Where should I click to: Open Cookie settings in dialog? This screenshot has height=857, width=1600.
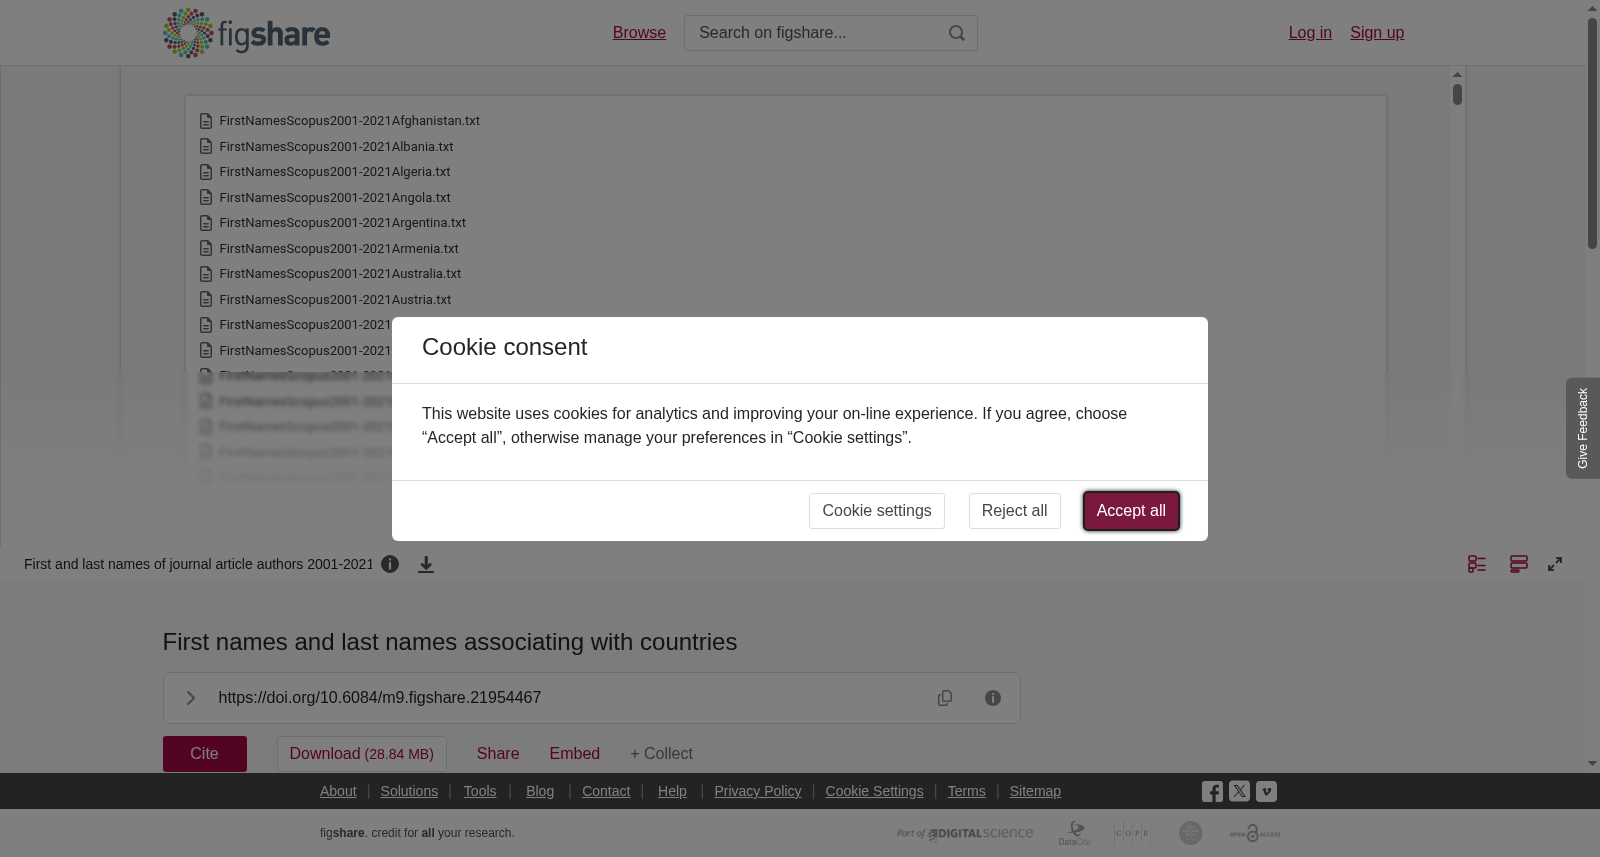(x=877, y=511)
